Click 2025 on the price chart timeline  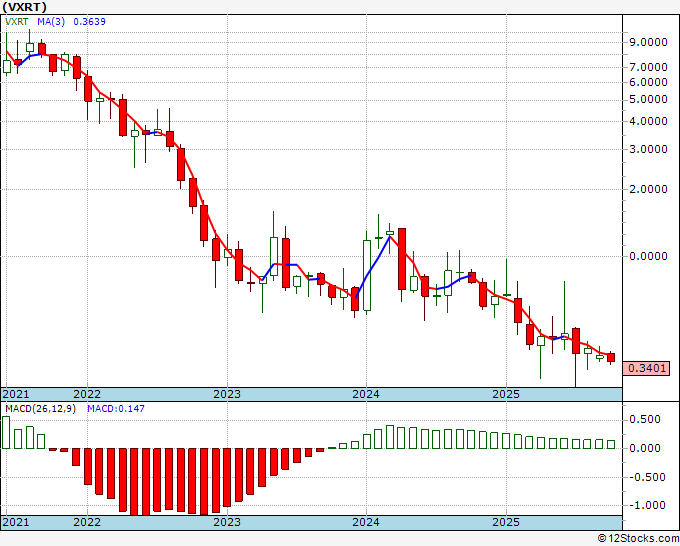506,394
